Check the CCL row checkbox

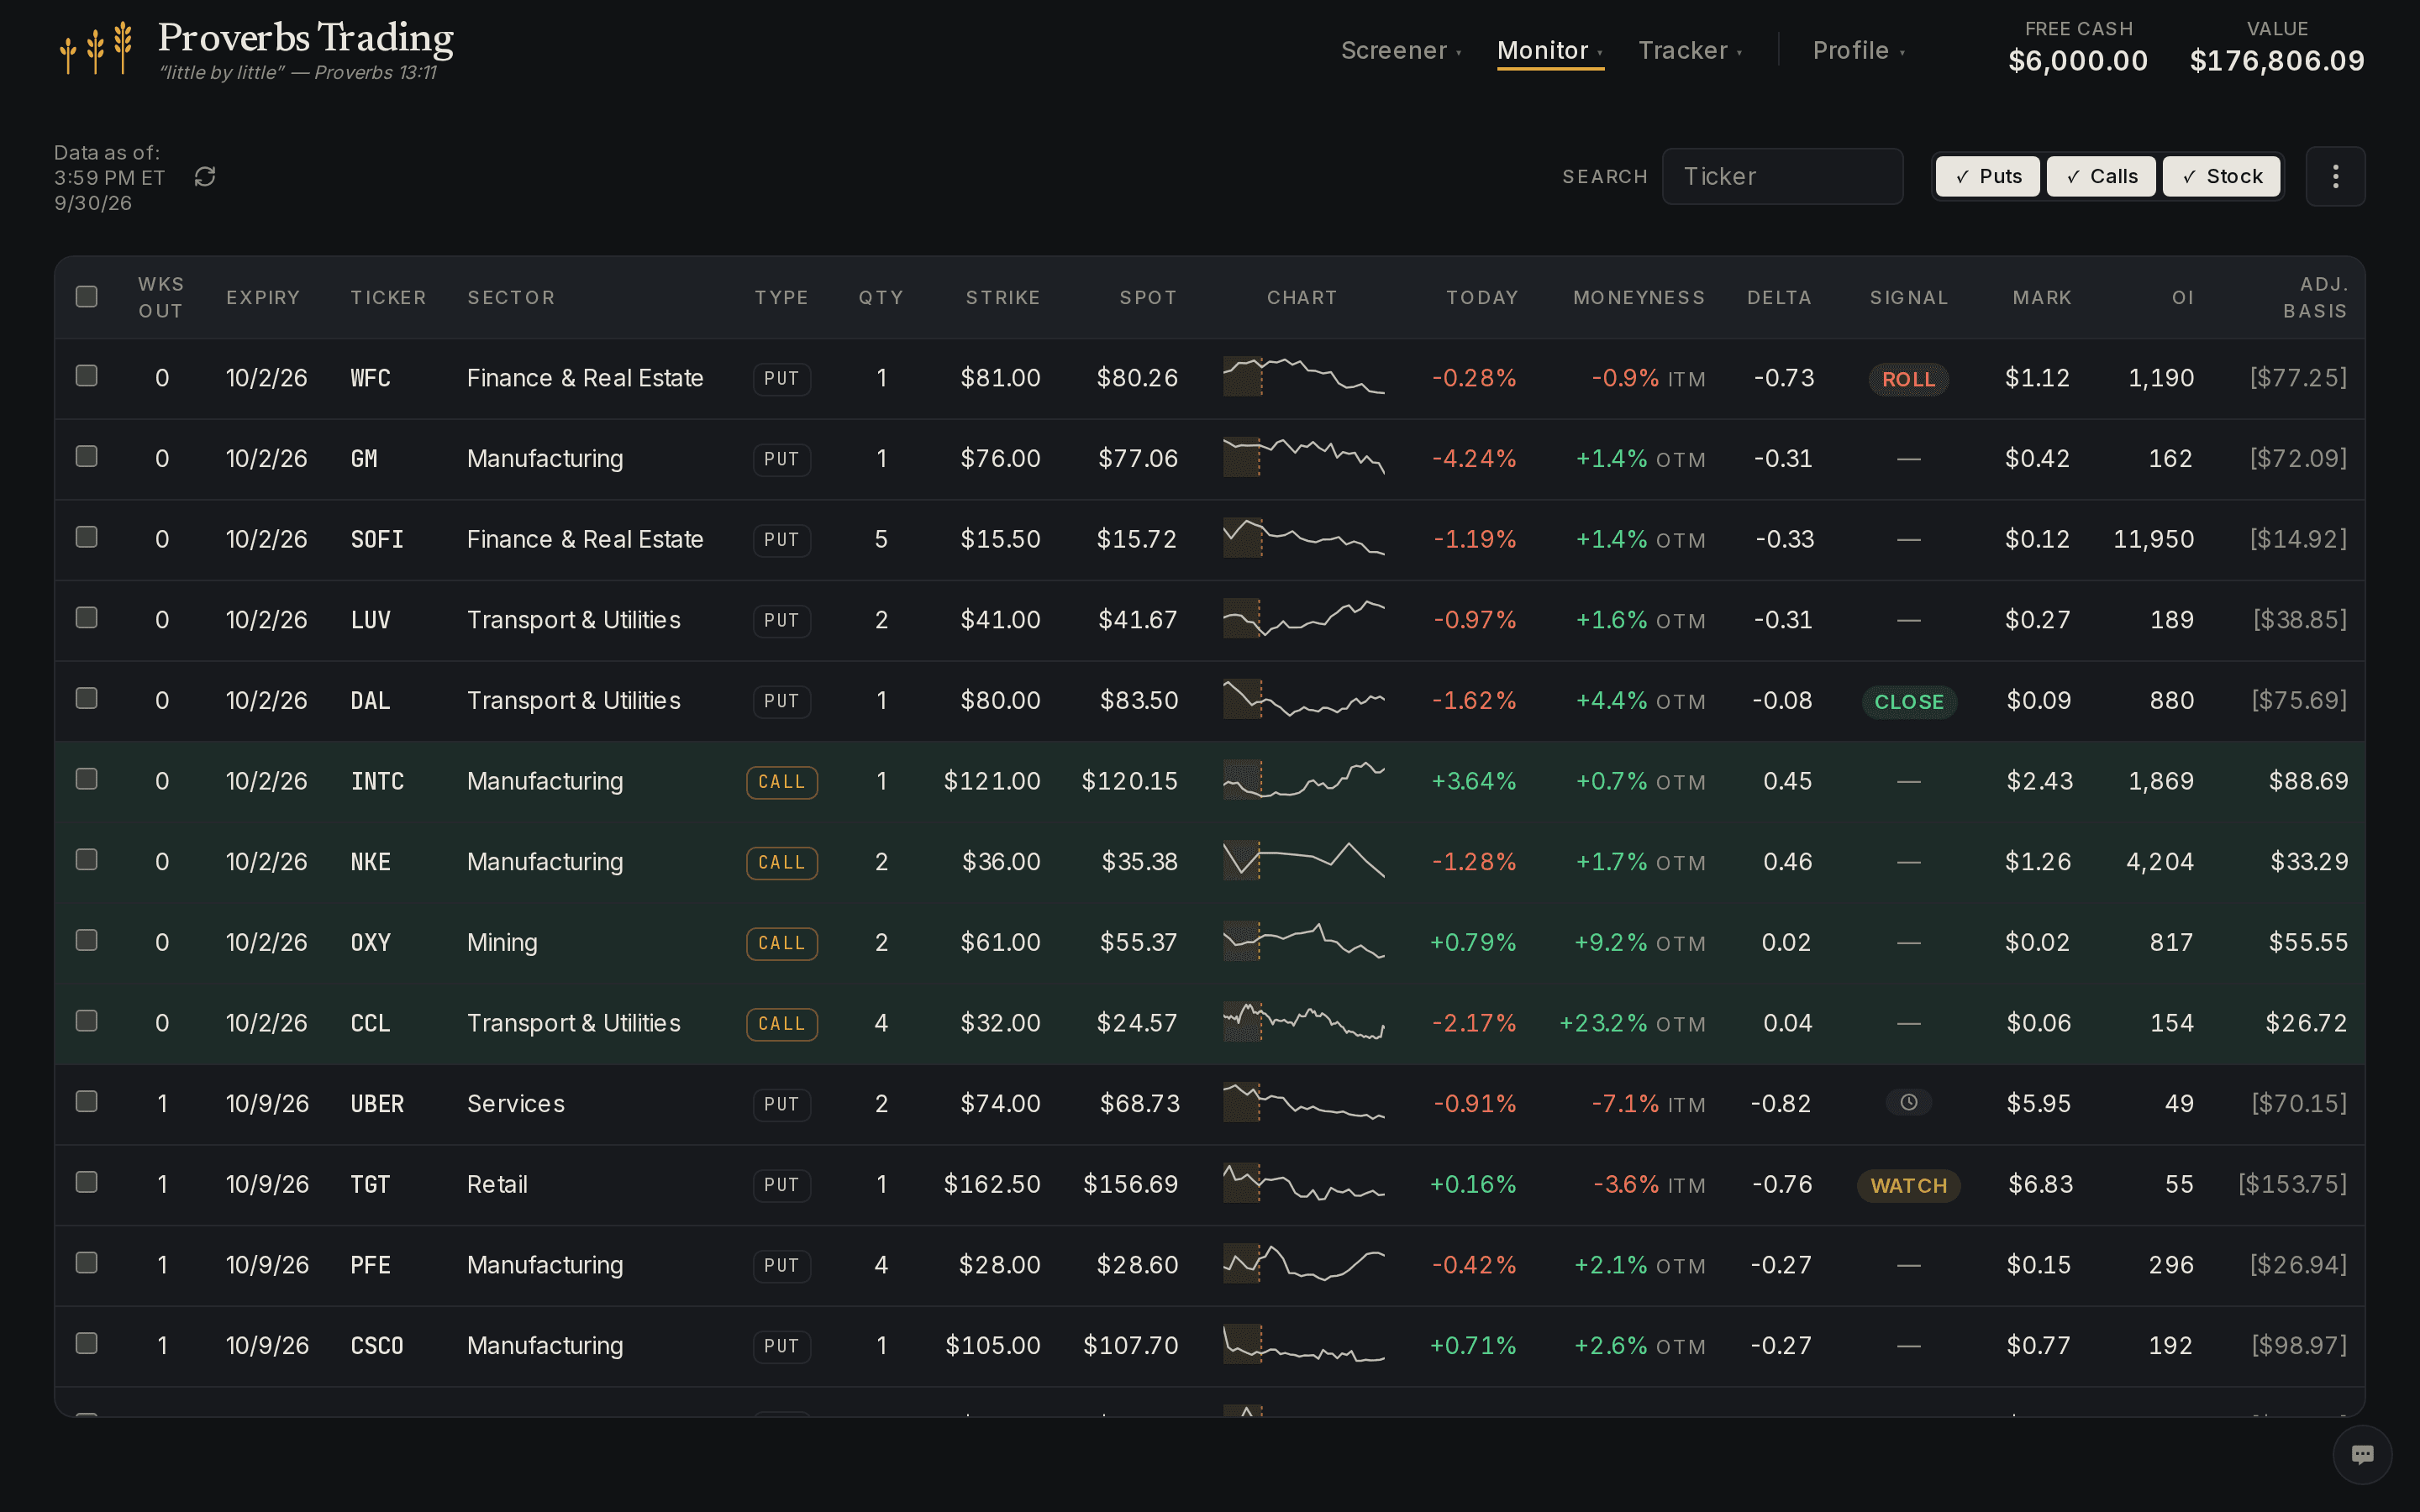[87, 1020]
